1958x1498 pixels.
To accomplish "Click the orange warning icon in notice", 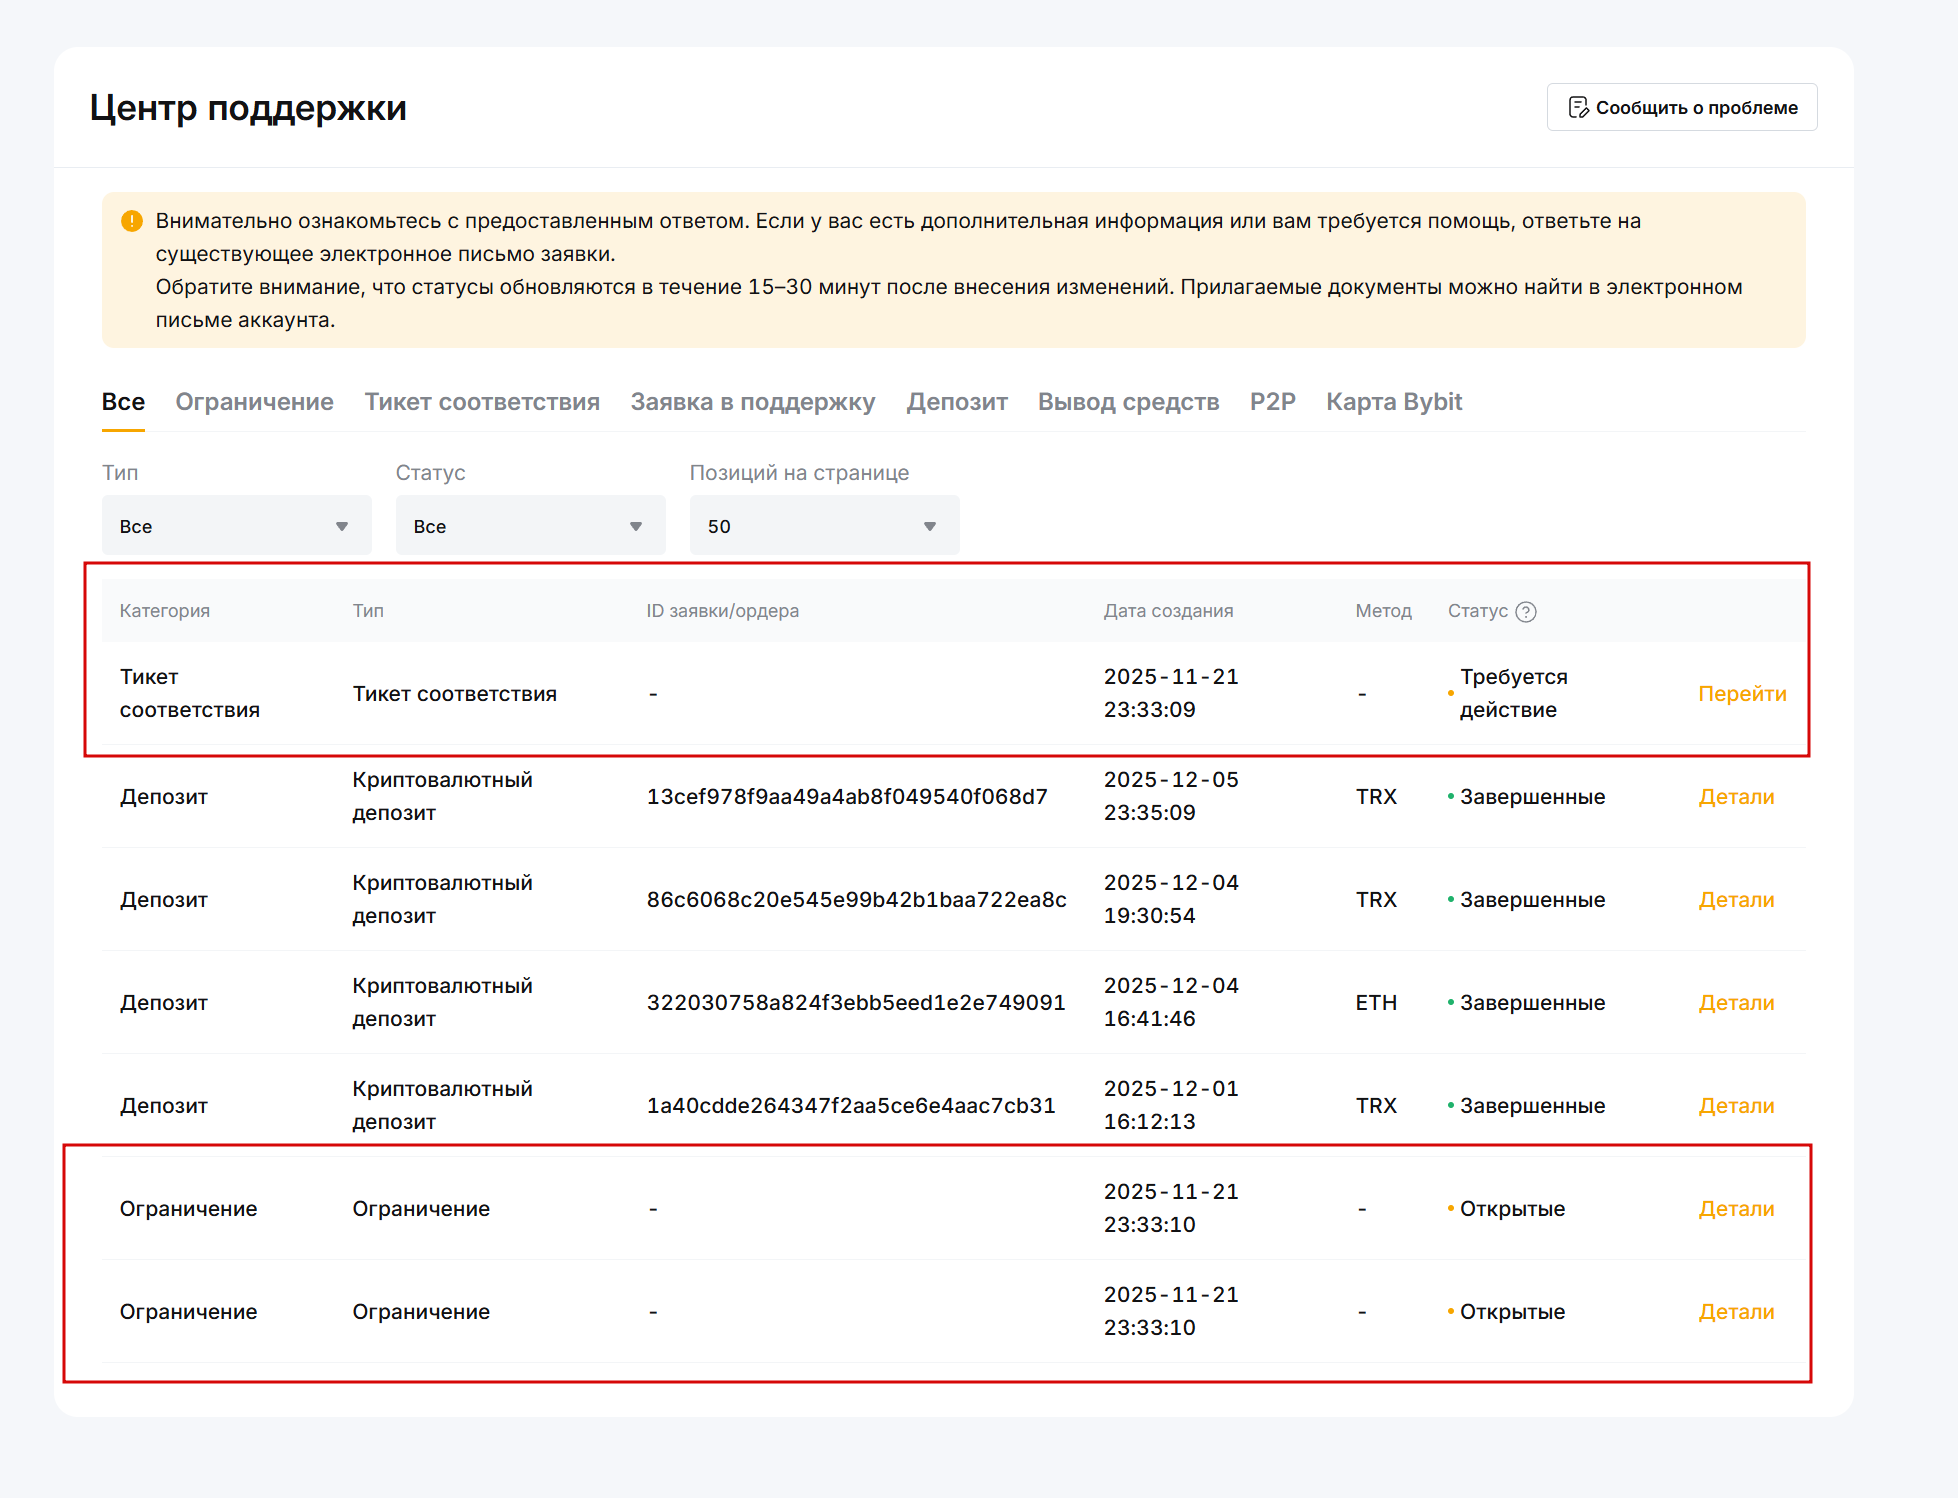I will (131, 221).
